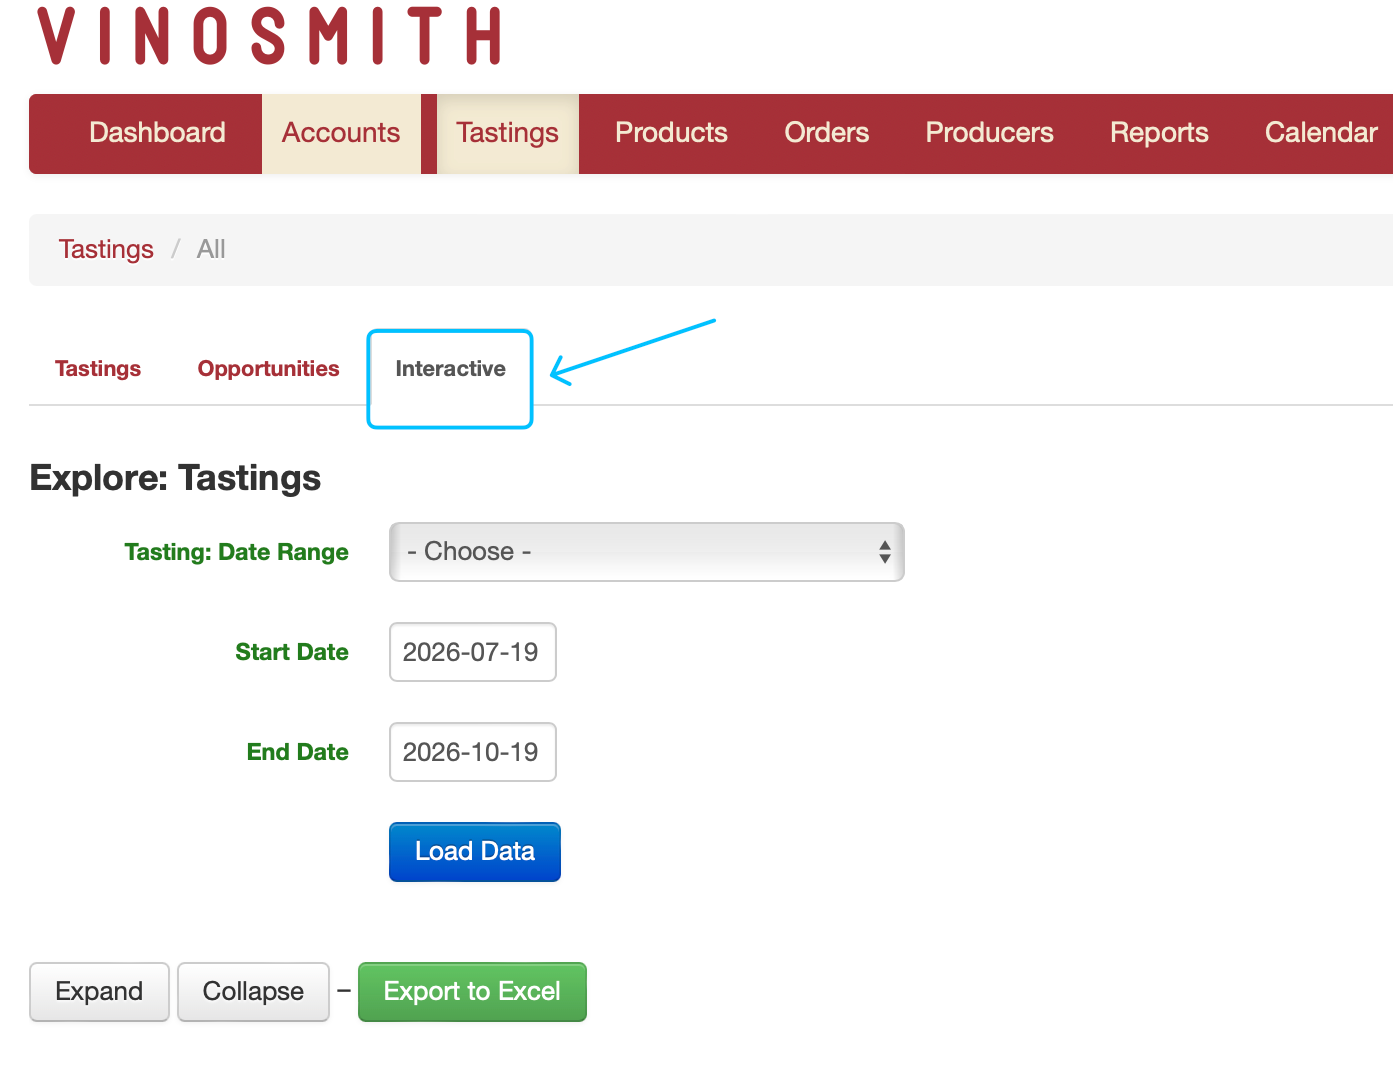Viewport: 1393px width, 1079px height.
Task: Click the Vinosmith logo
Action: pyautogui.click(x=269, y=36)
